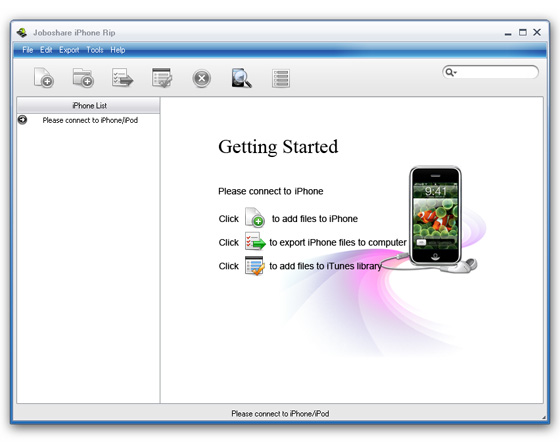Click the Add File toolbar icon
Screen dimensions: 560x444
click(44, 78)
